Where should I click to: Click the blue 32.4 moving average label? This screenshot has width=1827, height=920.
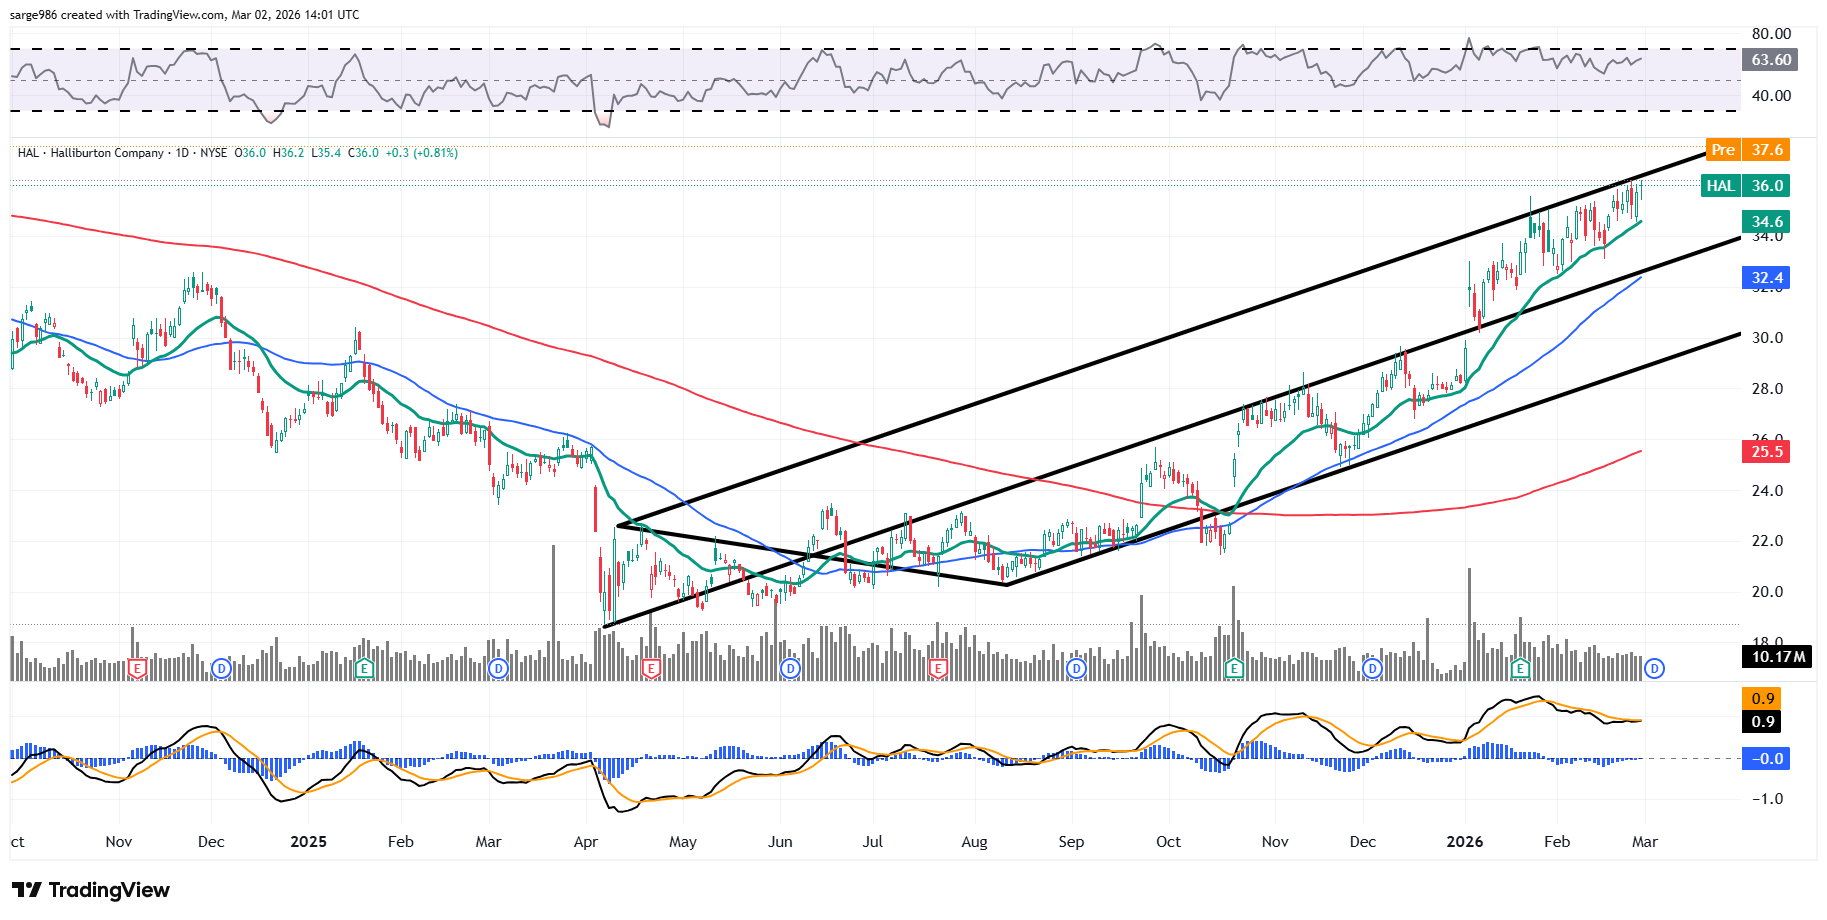tap(1766, 278)
